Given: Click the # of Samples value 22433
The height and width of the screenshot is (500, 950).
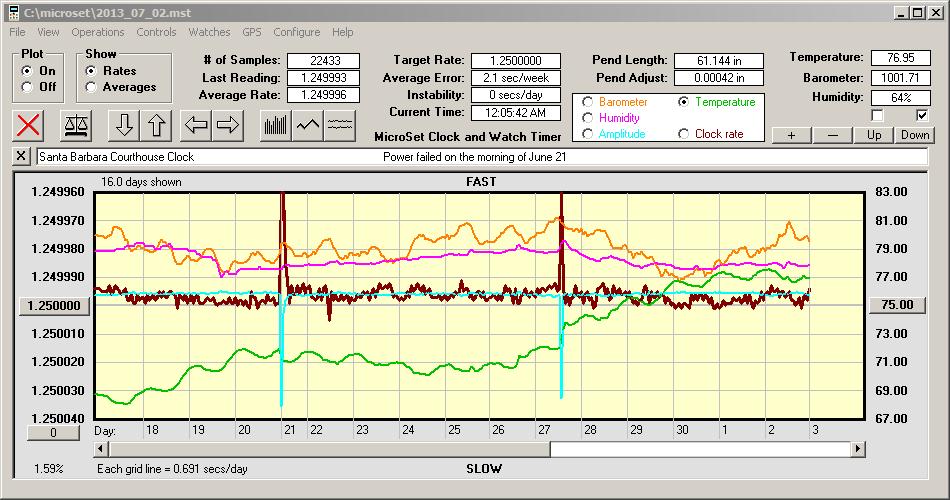Looking at the screenshot, I should [324, 61].
